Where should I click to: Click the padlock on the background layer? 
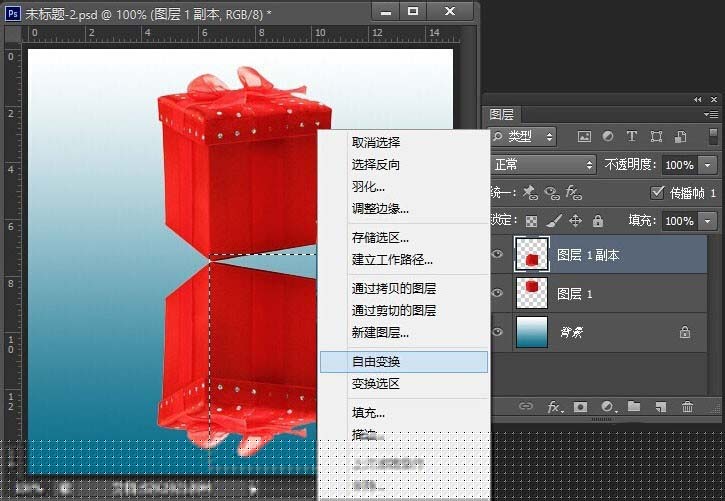(685, 332)
